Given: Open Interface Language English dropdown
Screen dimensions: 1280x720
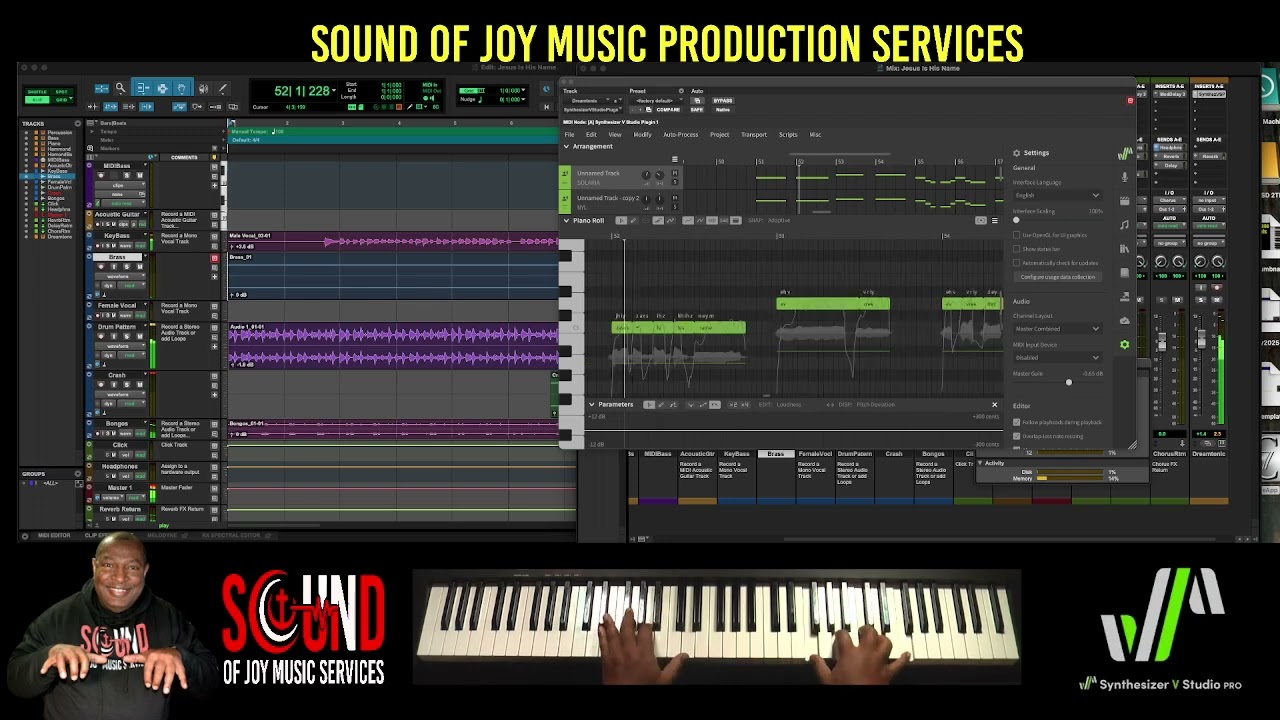Looking at the screenshot, I should pyautogui.click(x=1058, y=195).
